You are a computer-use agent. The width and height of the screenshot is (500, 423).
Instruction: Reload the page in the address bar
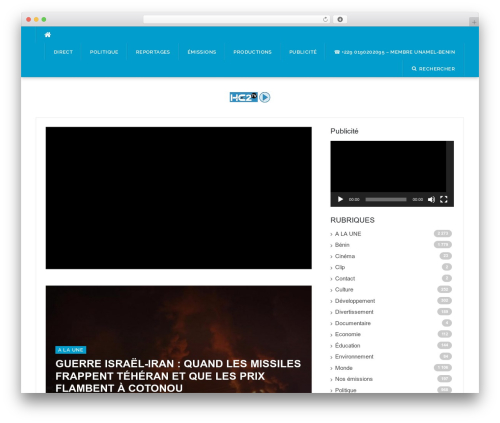[x=325, y=20]
